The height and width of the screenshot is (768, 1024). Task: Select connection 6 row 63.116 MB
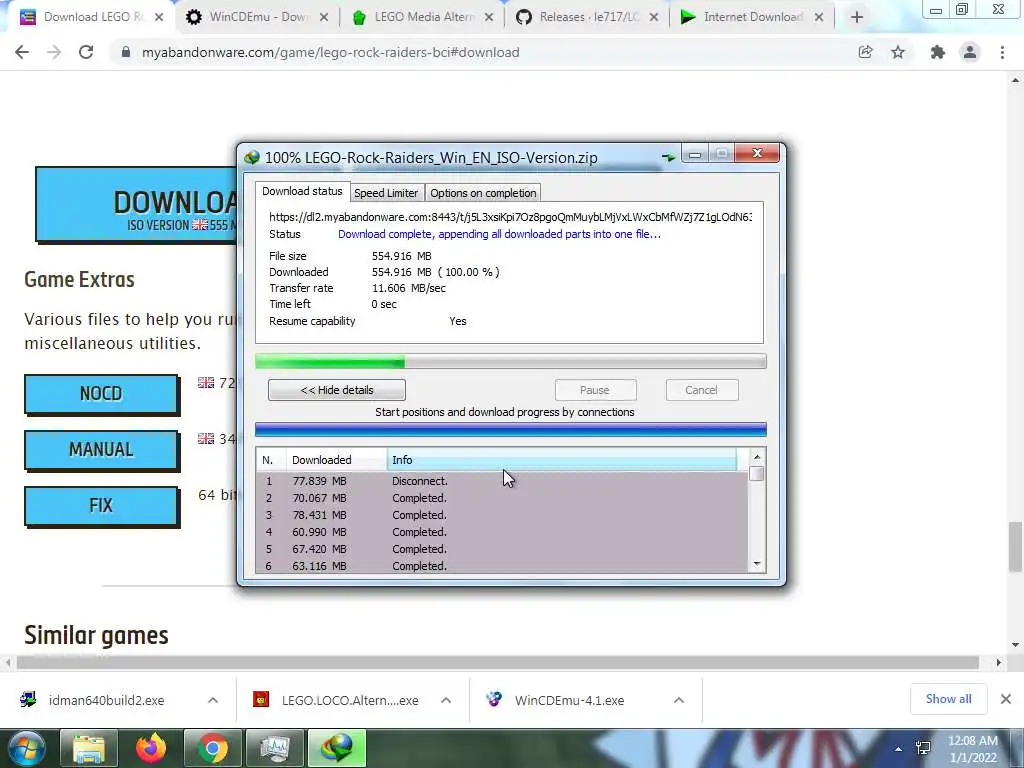click(502, 566)
